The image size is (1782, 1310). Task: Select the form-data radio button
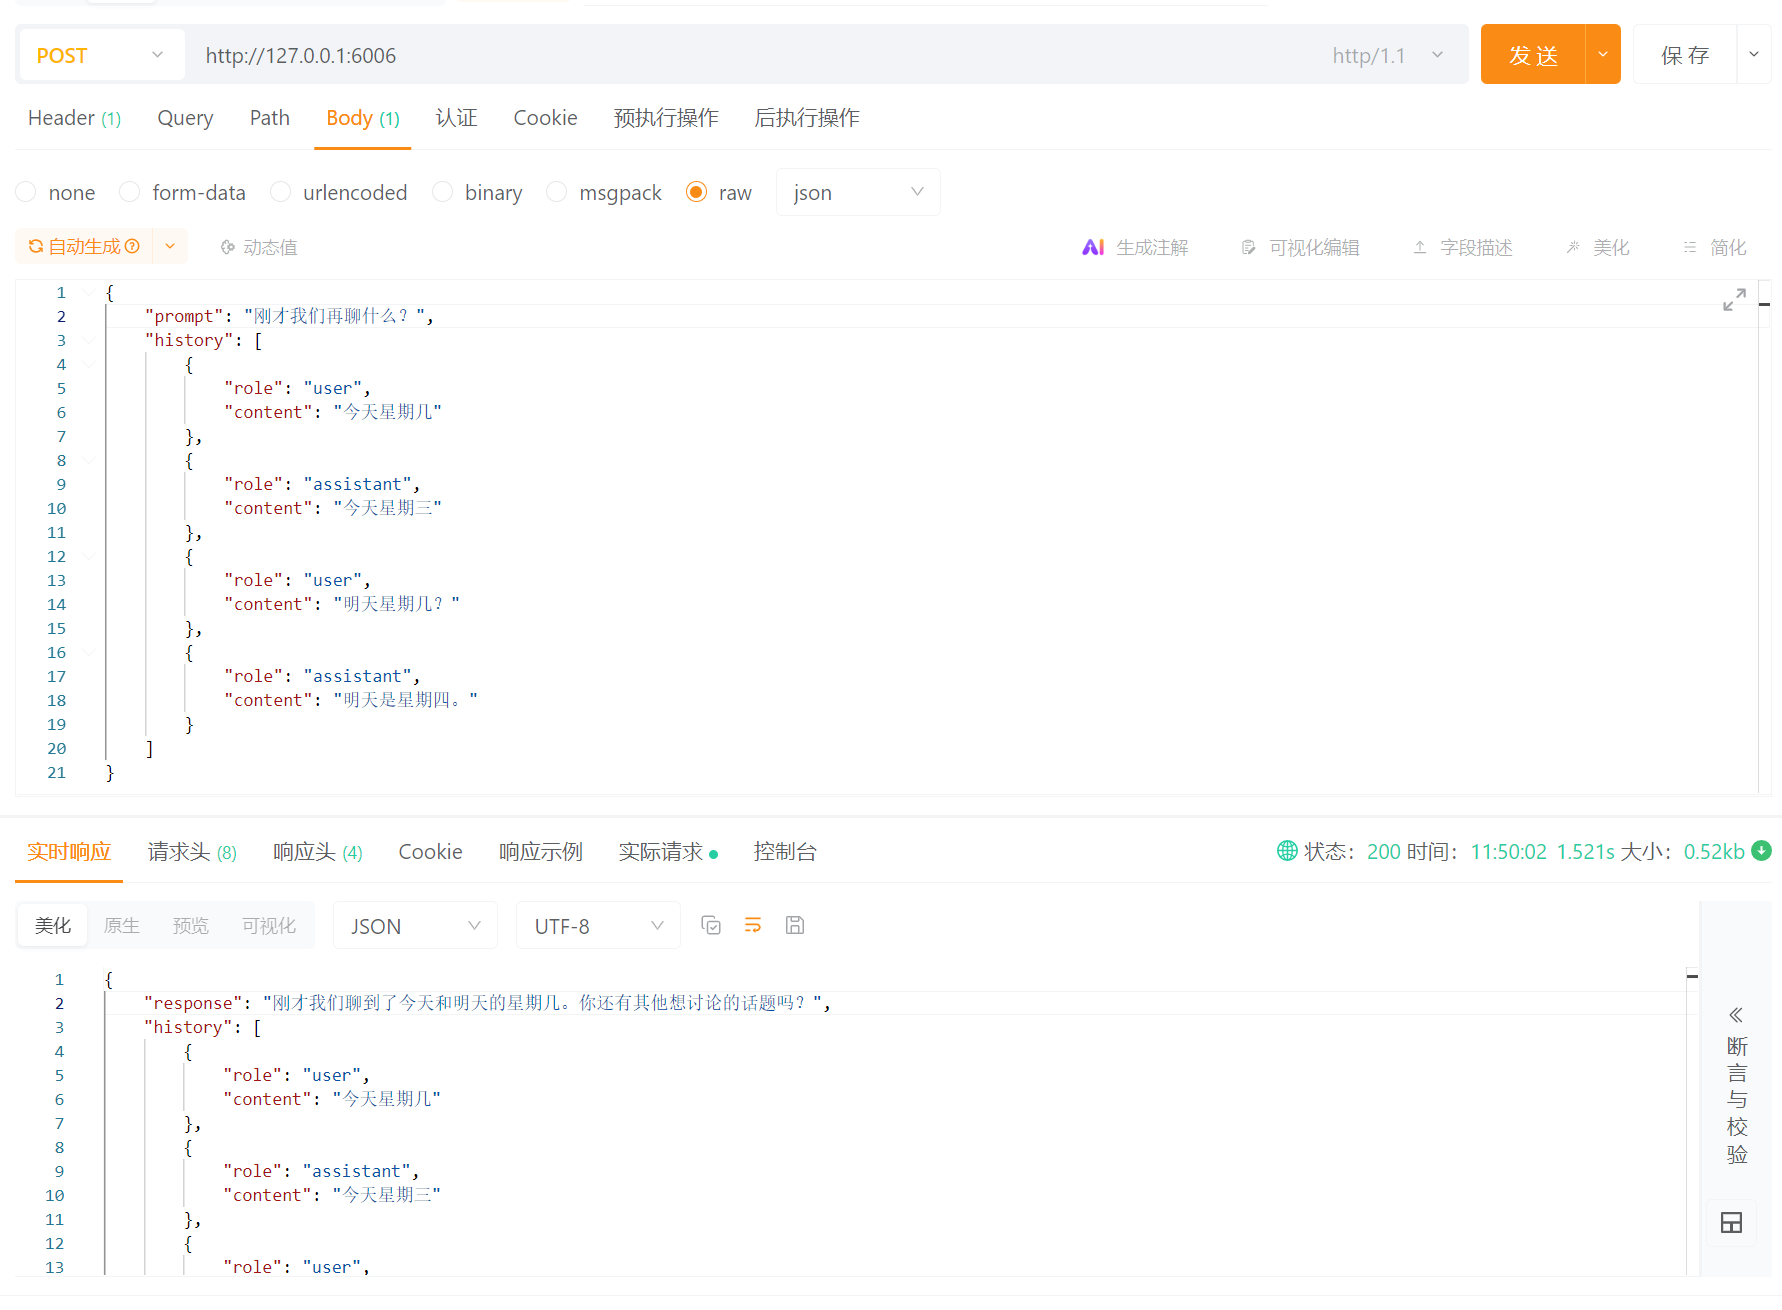point(130,192)
